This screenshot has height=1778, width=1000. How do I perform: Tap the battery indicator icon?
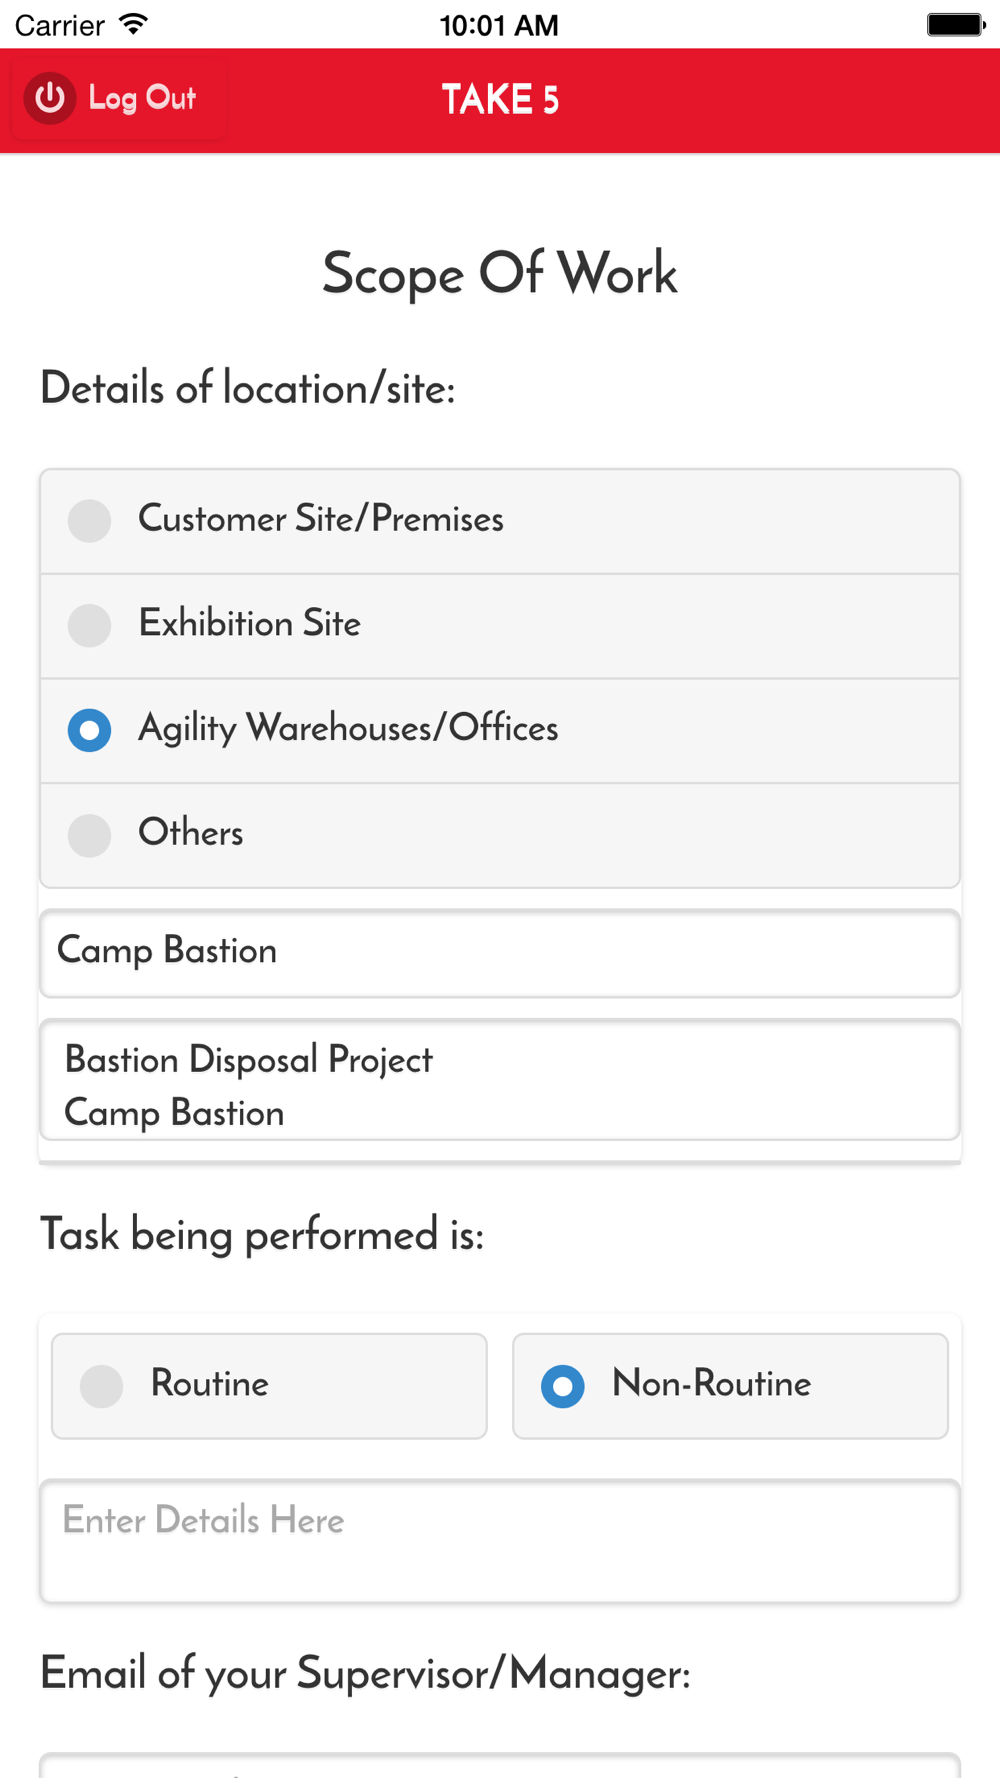click(956, 24)
